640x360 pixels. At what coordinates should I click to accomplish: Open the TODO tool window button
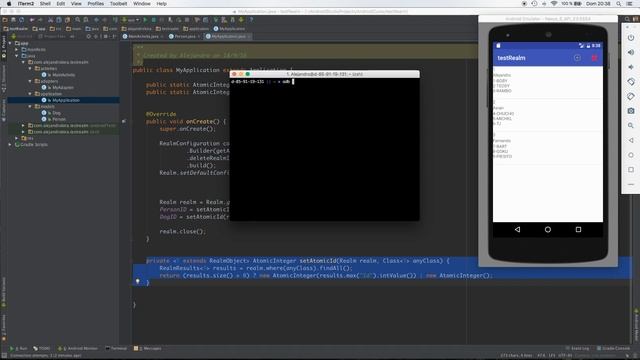coord(42,349)
